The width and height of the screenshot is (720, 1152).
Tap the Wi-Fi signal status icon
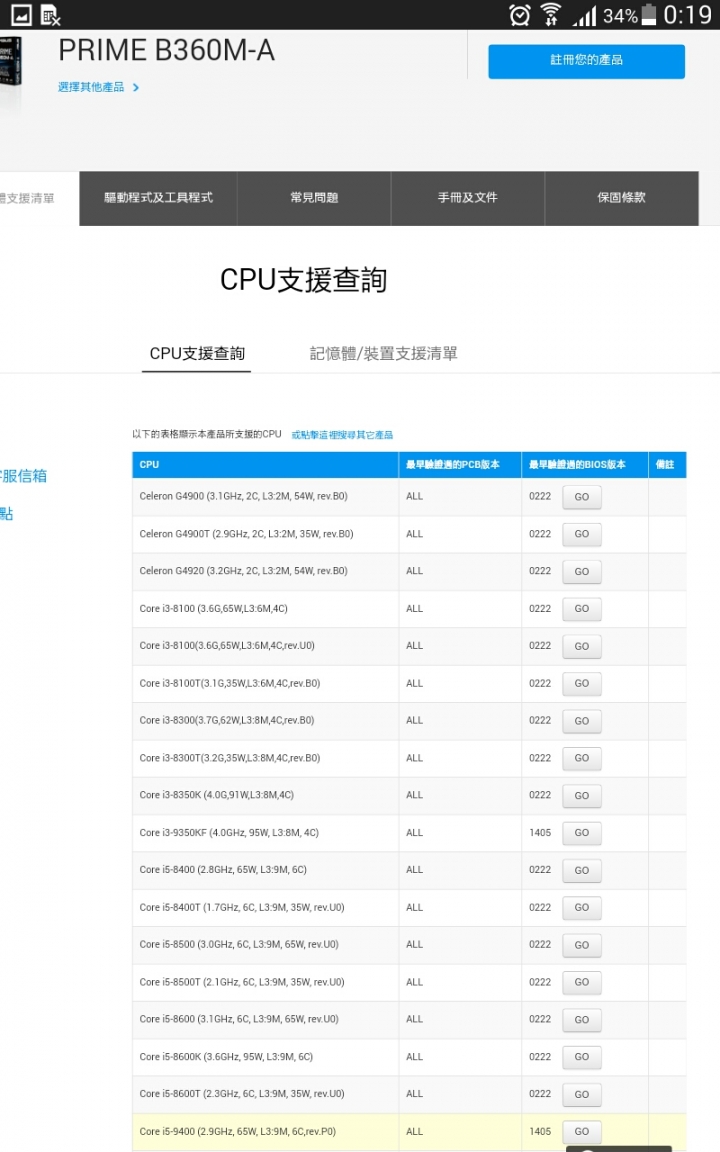click(x=551, y=15)
